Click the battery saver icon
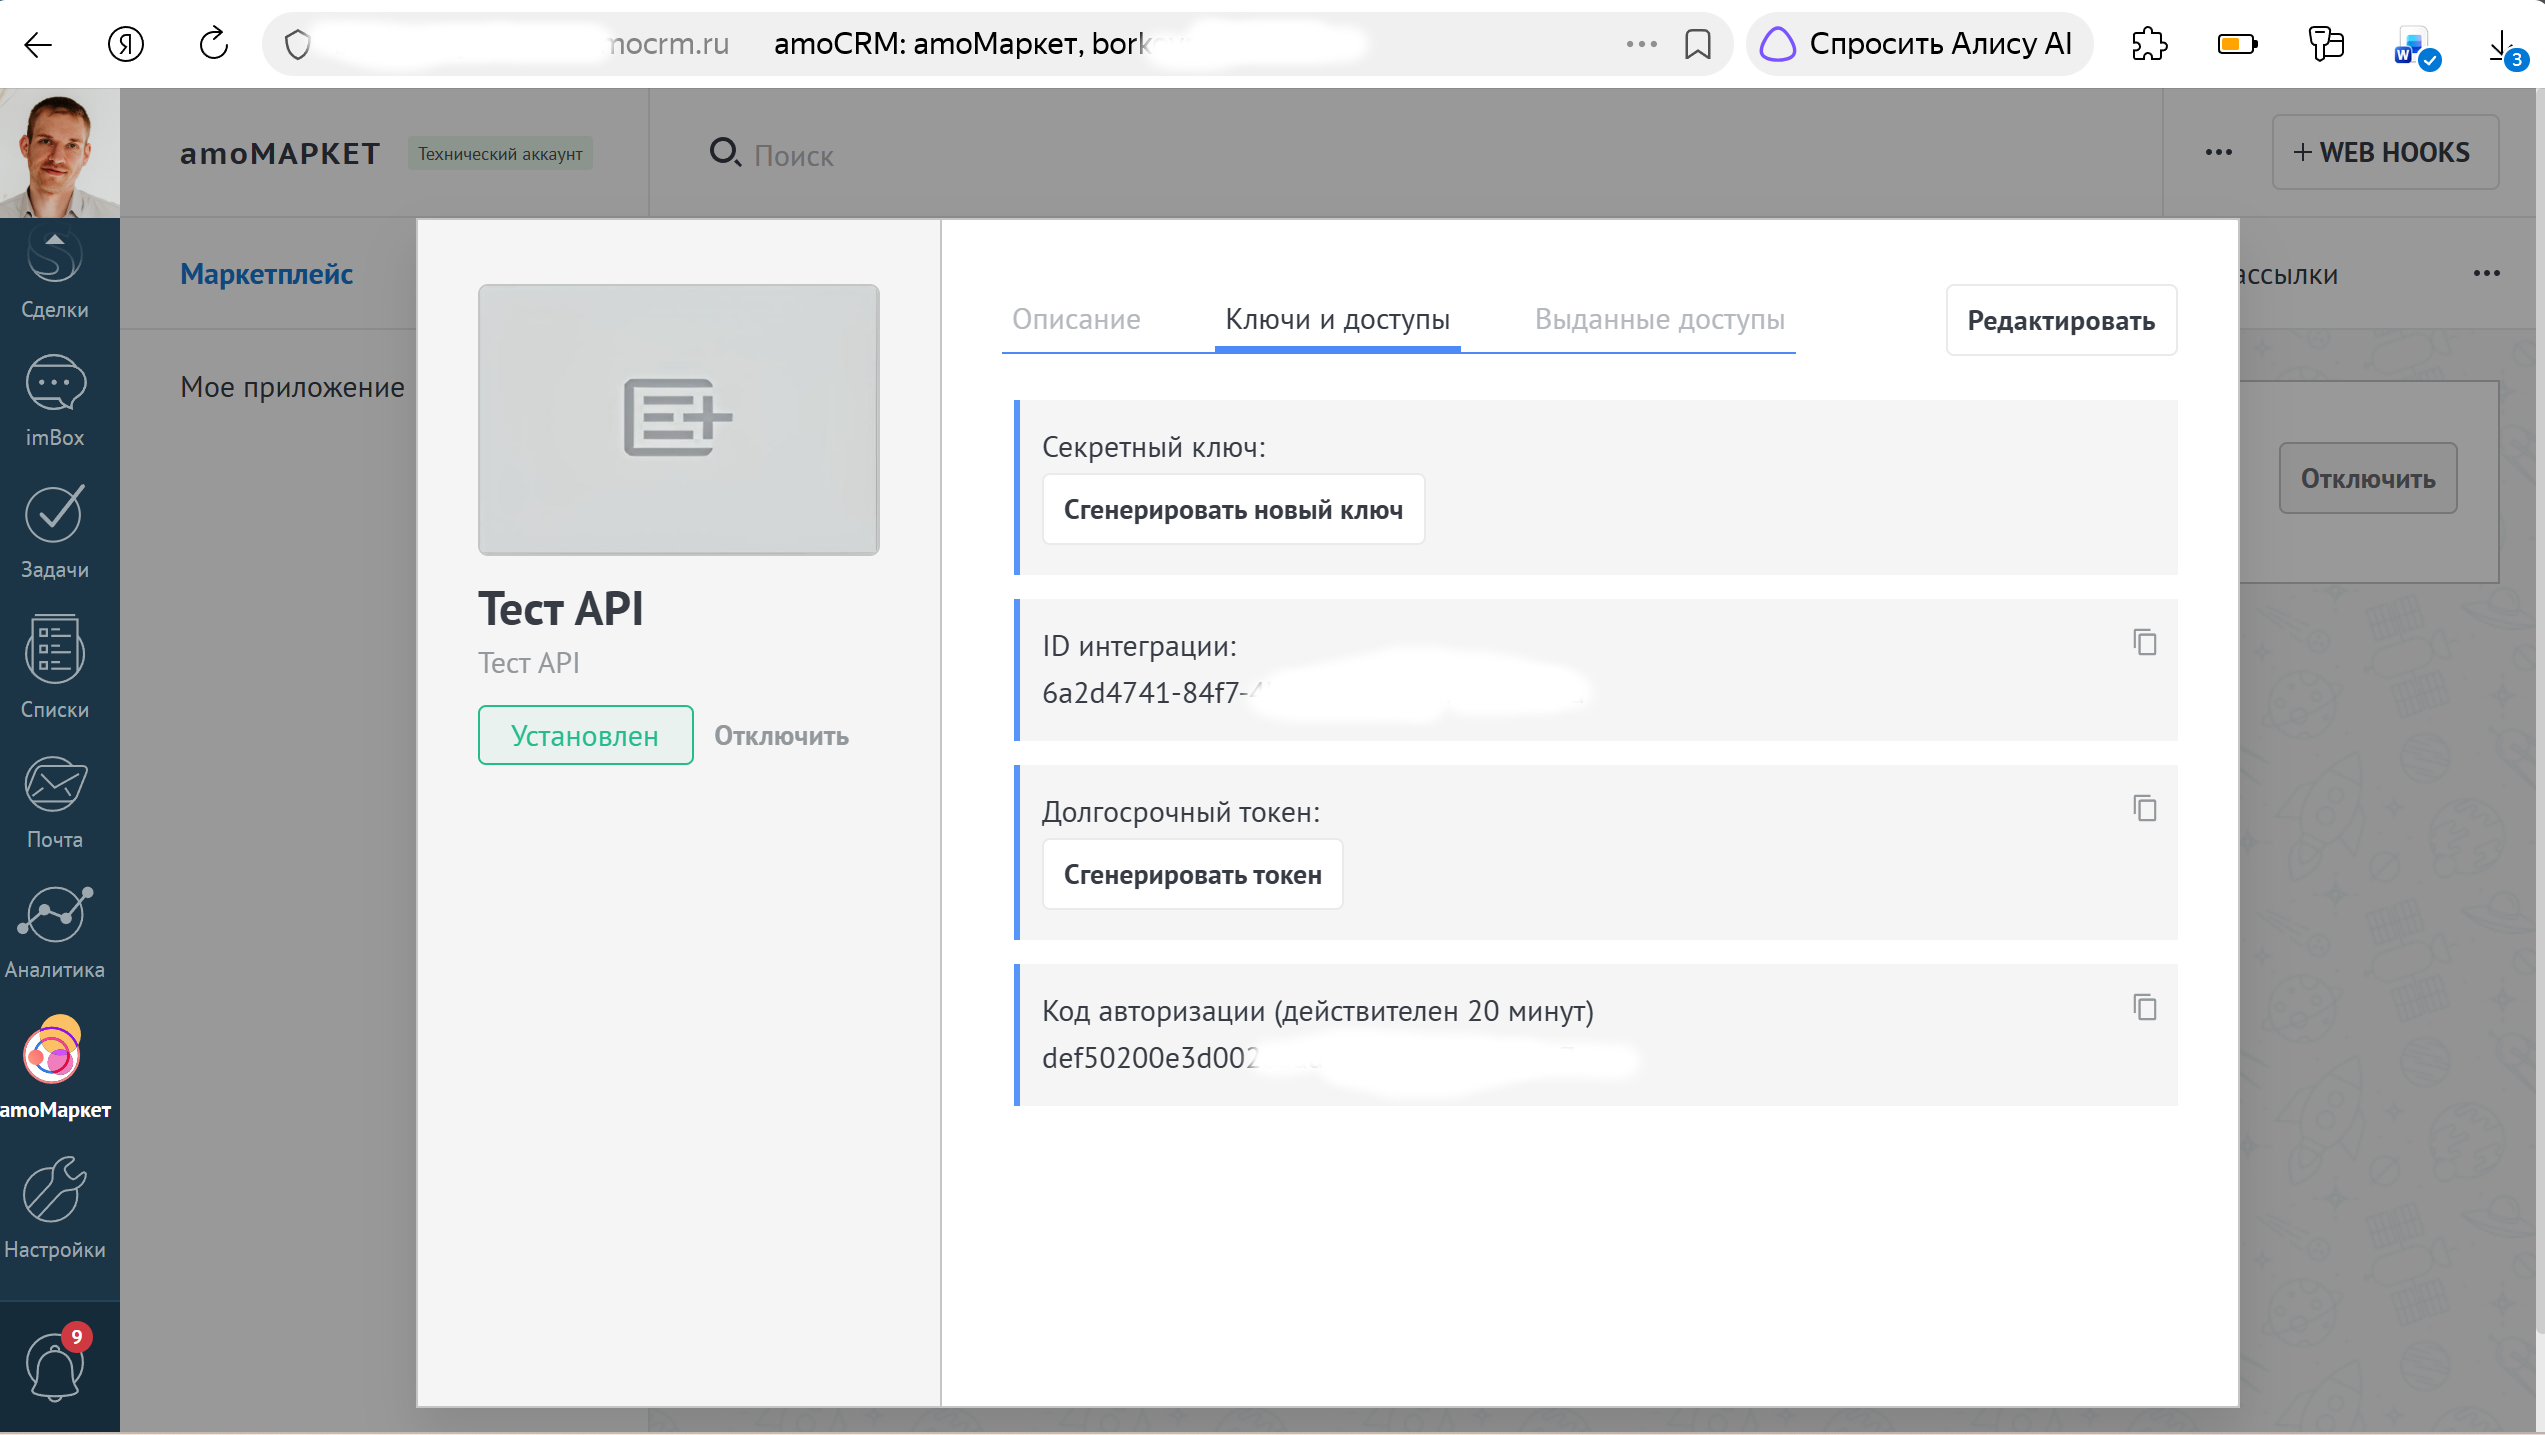Image resolution: width=2545 pixels, height=1435 pixels. coord(2237,44)
